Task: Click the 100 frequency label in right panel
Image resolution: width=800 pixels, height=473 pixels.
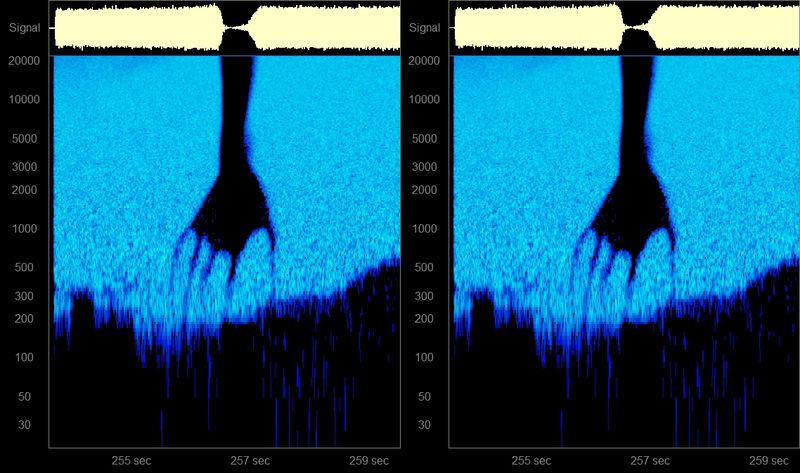Action: tap(431, 358)
